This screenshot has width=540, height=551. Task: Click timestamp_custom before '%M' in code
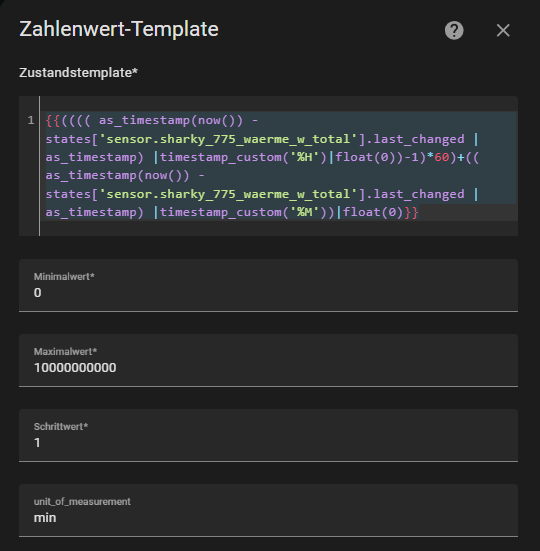[x=221, y=212]
